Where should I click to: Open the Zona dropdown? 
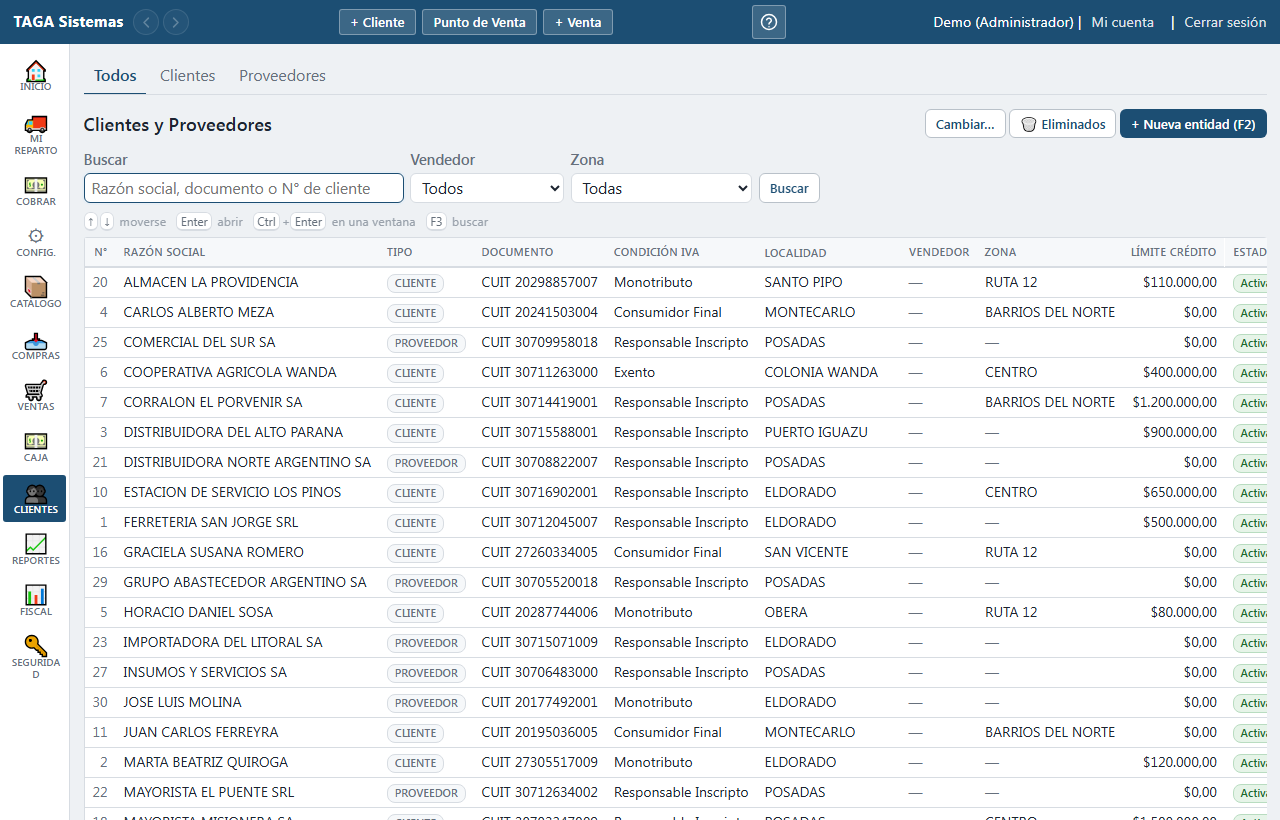pyautogui.click(x=661, y=188)
